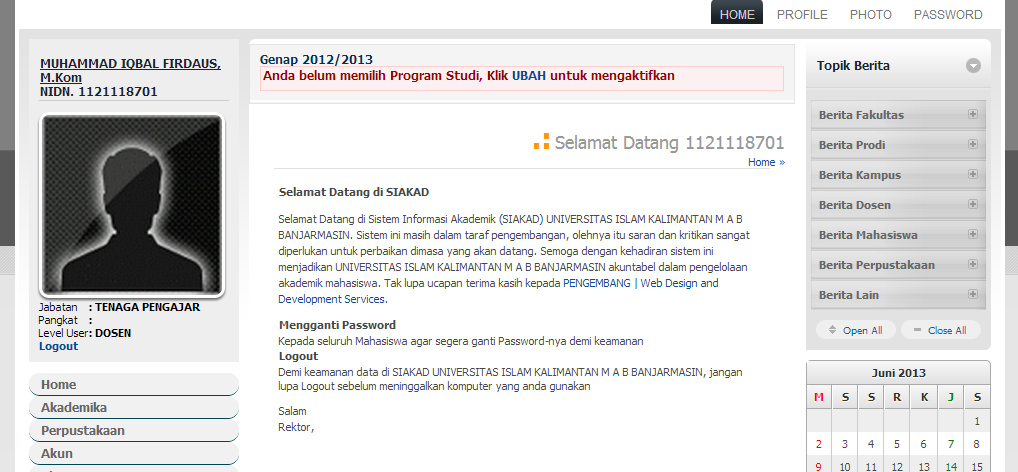Open the PENGEMBANG link

pos(597,284)
